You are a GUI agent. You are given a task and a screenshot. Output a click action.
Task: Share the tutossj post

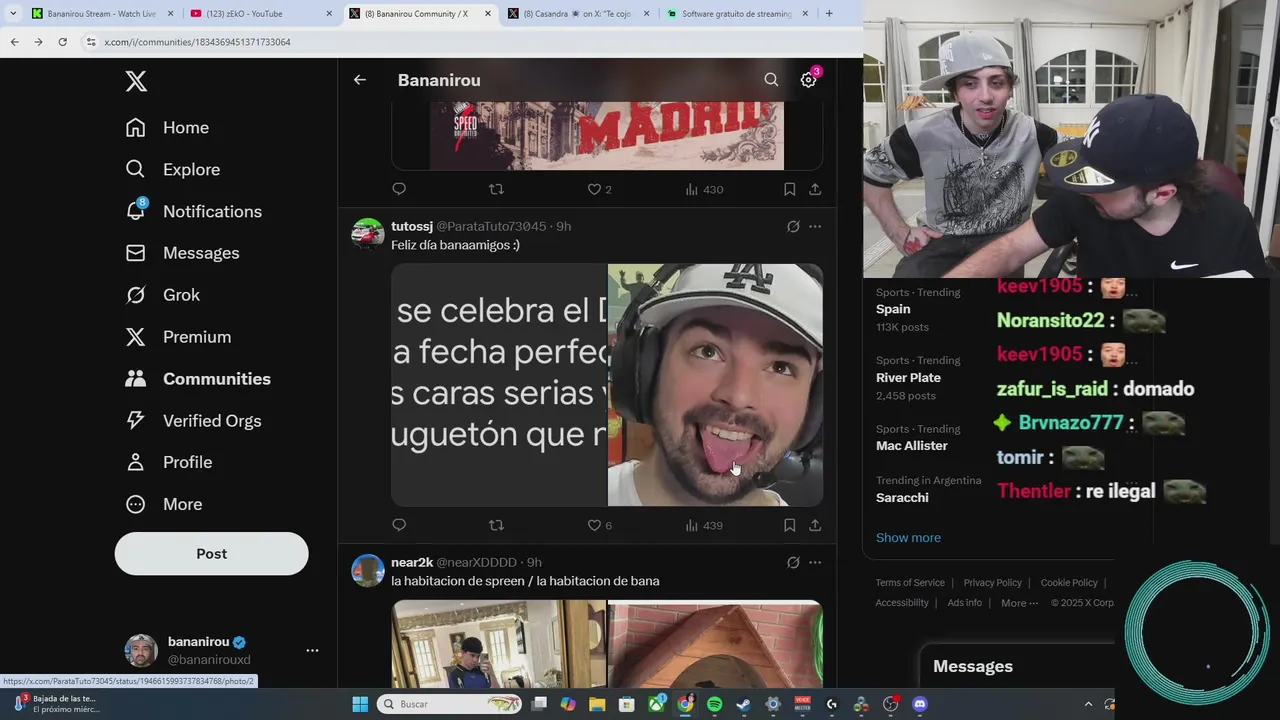click(x=815, y=525)
